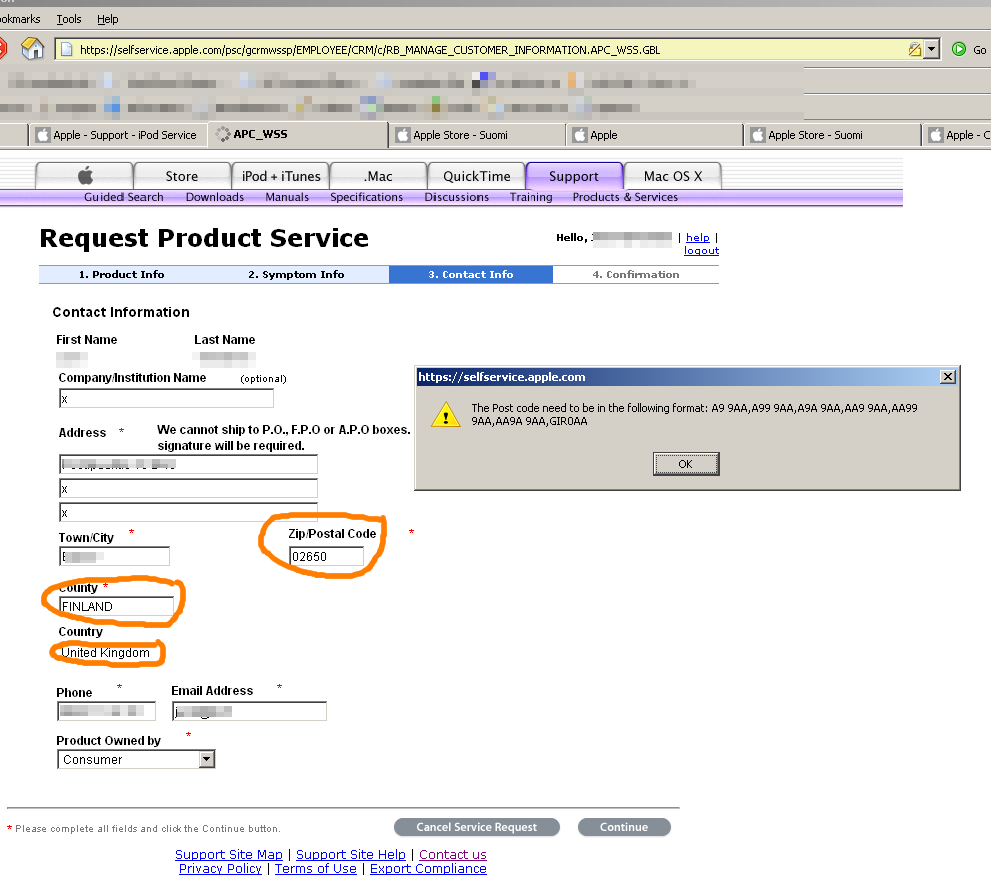This screenshot has width=991, height=887.
Task: Click the Apple logo navigation tab
Action: pos(85,176)
